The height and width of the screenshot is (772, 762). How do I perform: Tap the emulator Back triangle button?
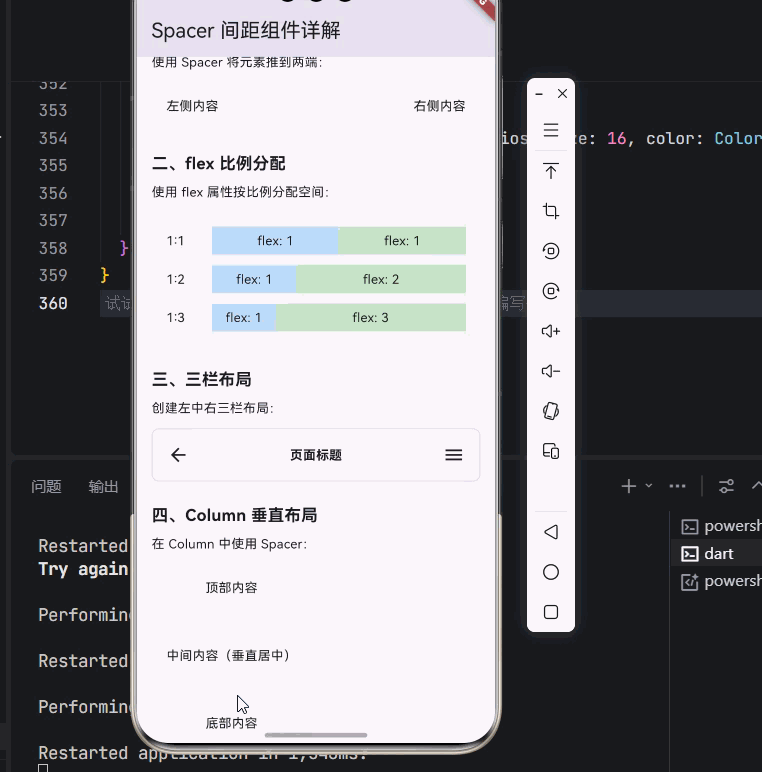click(x=551, y=532)
